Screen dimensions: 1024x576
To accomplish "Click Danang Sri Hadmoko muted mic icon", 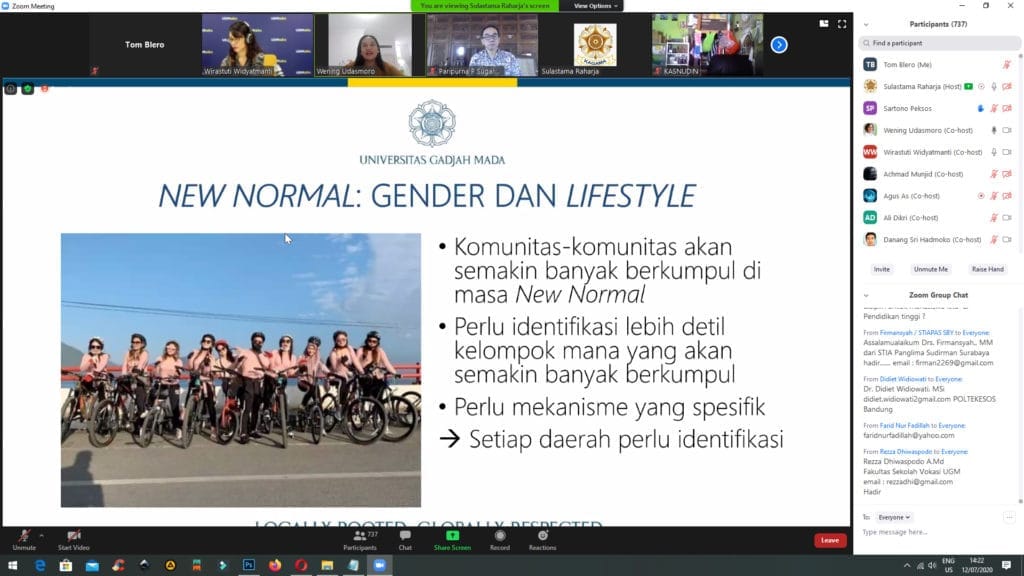I will [994, 240].
